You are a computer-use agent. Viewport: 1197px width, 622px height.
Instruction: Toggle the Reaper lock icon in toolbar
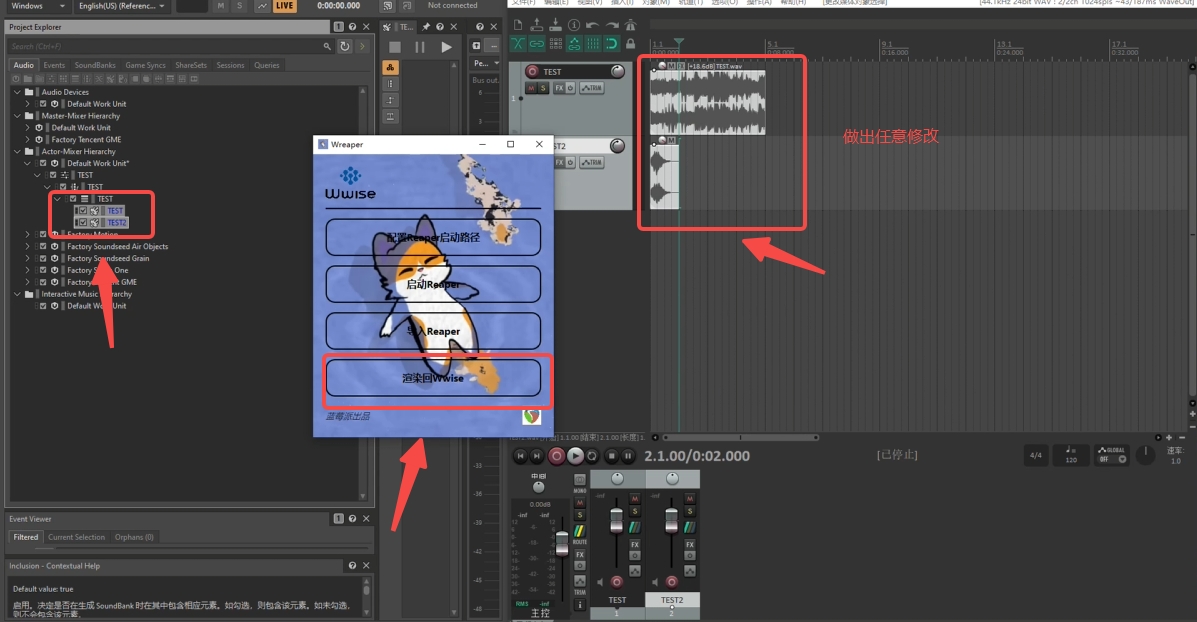(x=630, y=44)
